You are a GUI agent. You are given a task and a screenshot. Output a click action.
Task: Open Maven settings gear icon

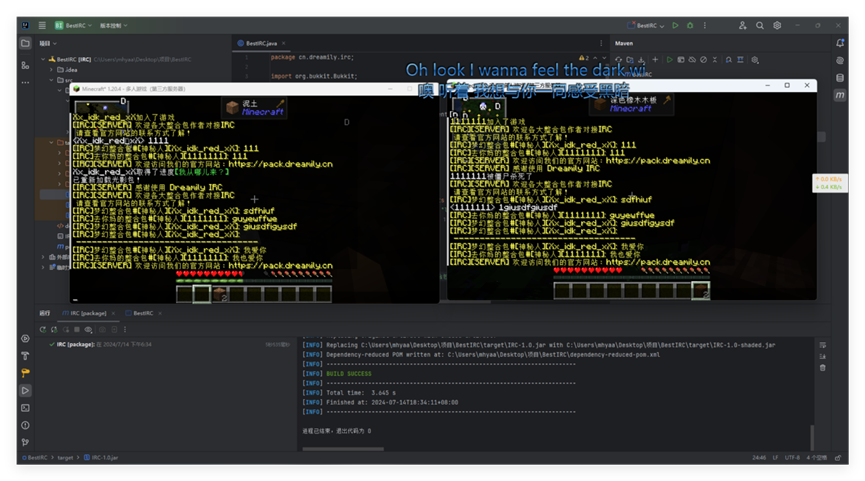click(755, 60)
